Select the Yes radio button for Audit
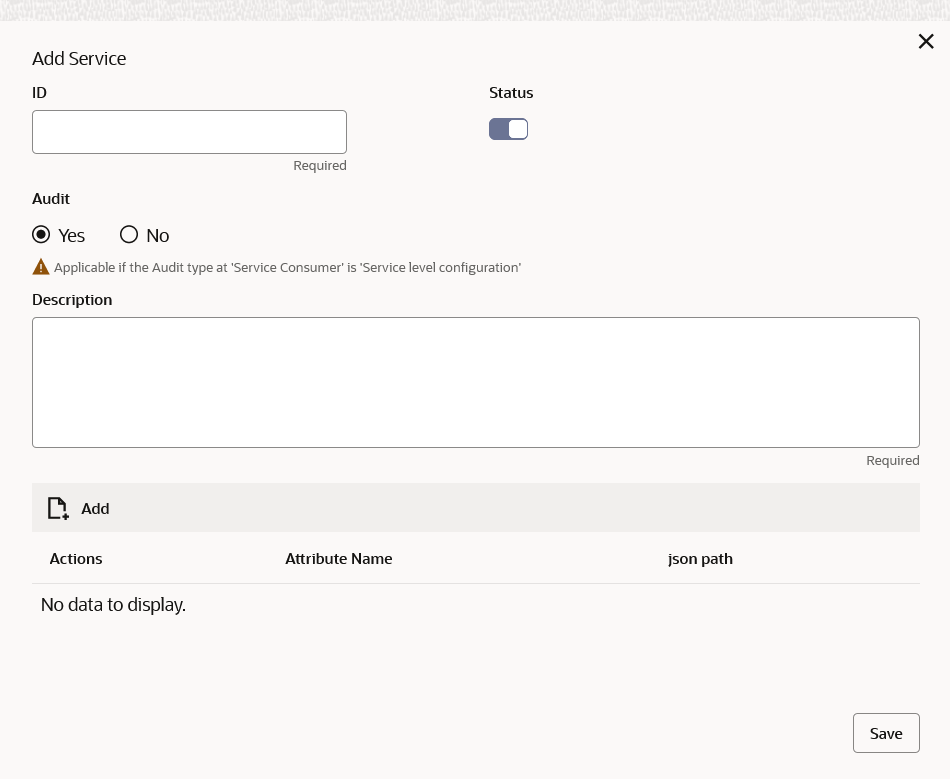The image size is (950, 779). (41, 235)
